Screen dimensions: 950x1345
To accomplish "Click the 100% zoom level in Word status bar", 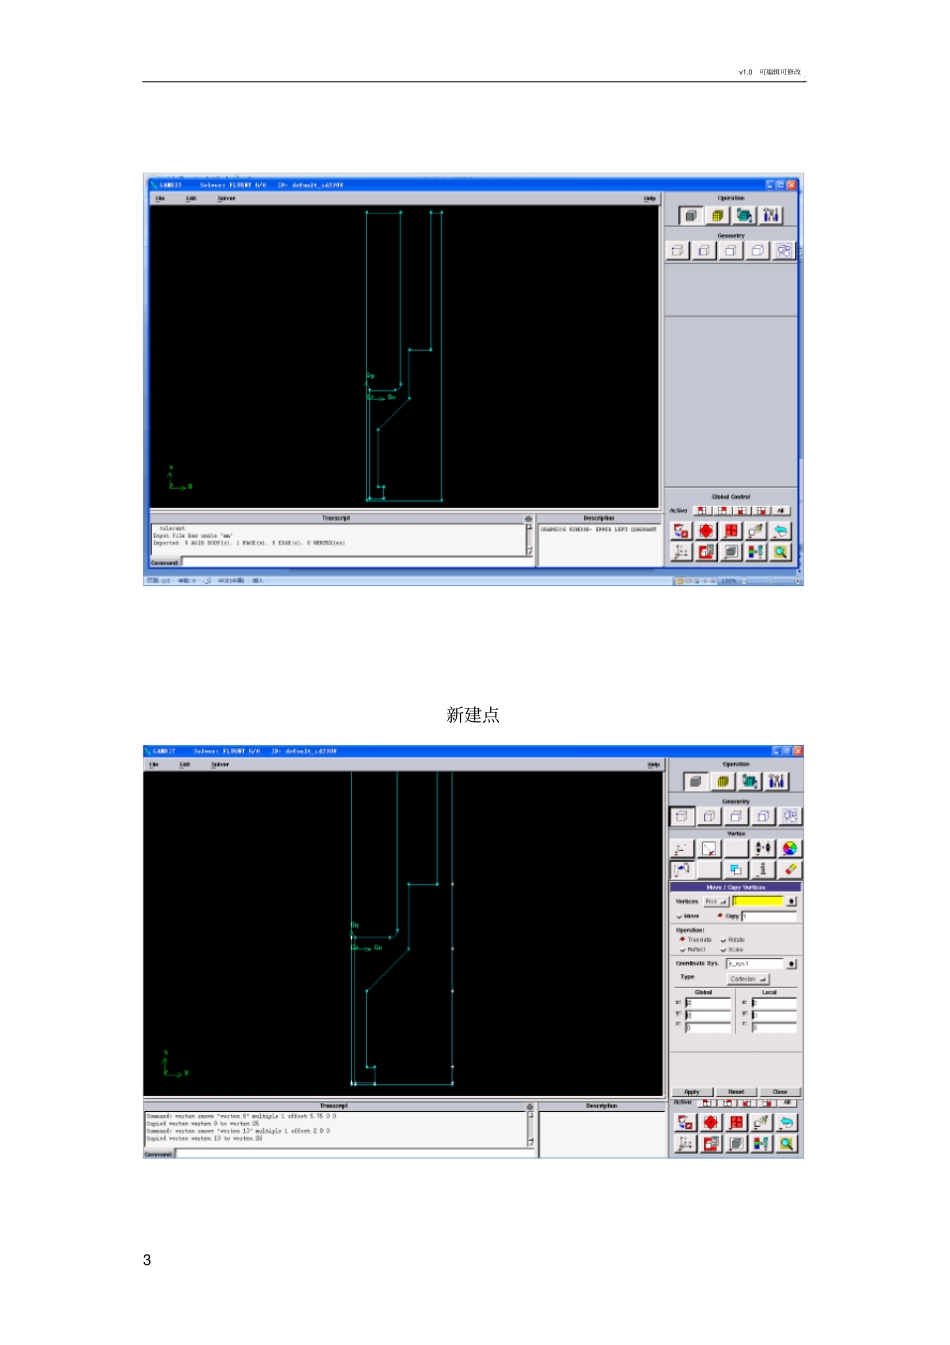I will pyautogui.click(x=729, y=581).
